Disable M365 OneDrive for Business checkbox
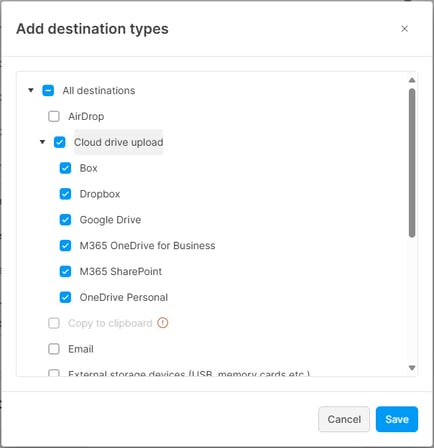Screen dimensions: 434x448 click(65, 245)
